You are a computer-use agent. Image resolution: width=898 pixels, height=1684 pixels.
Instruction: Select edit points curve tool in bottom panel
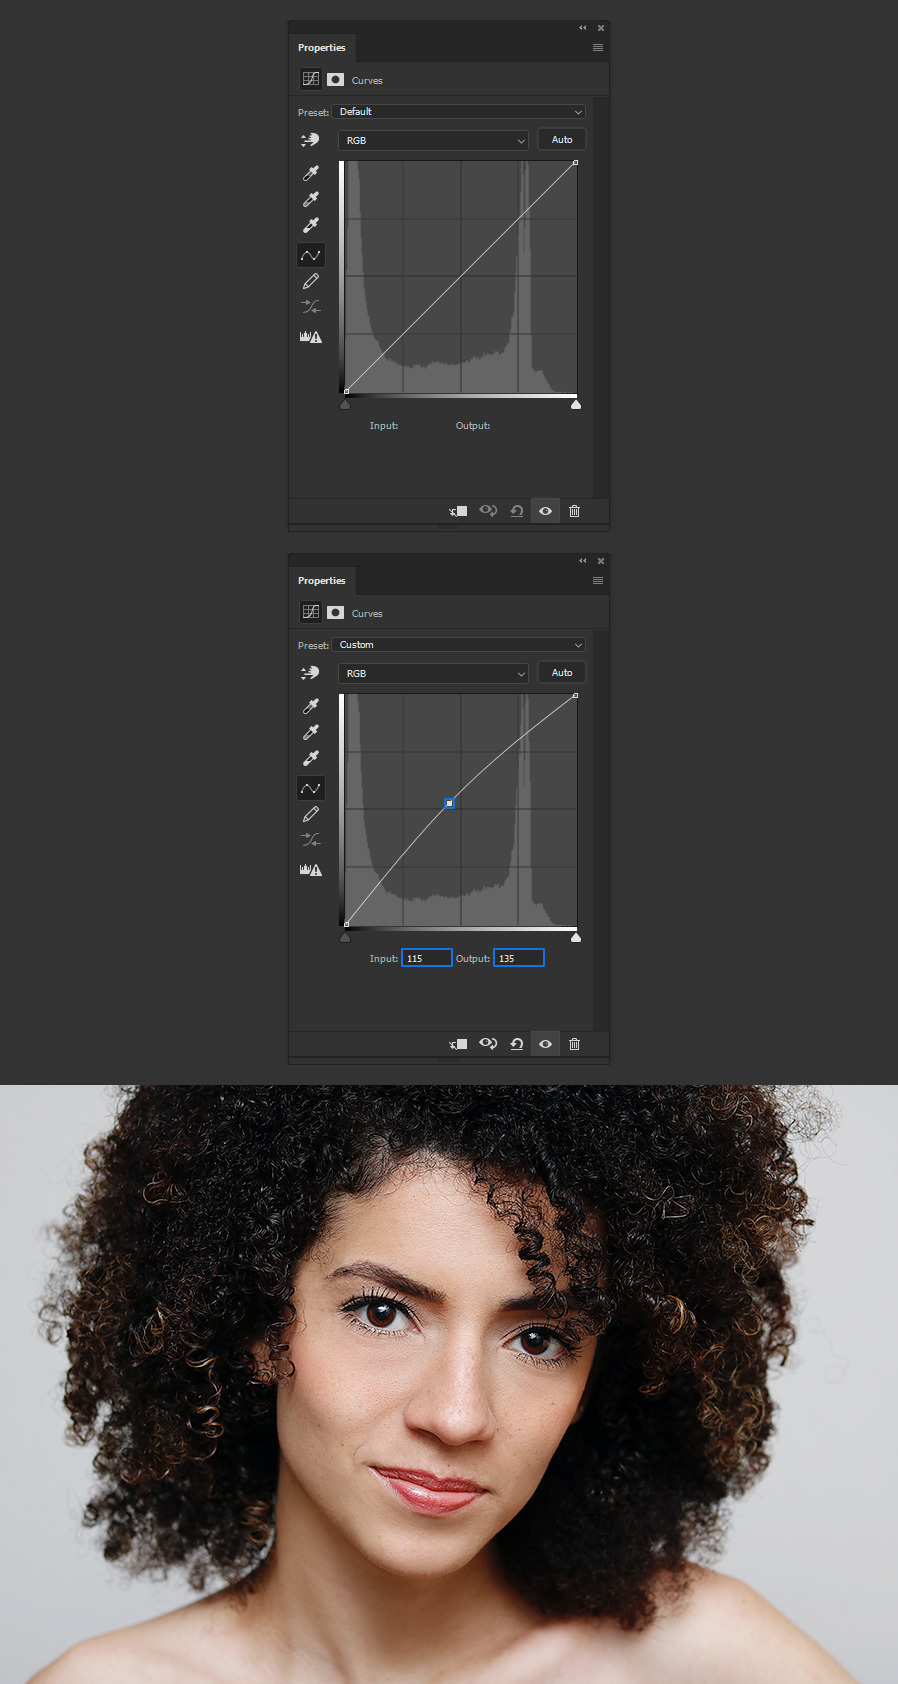(311, 788)
